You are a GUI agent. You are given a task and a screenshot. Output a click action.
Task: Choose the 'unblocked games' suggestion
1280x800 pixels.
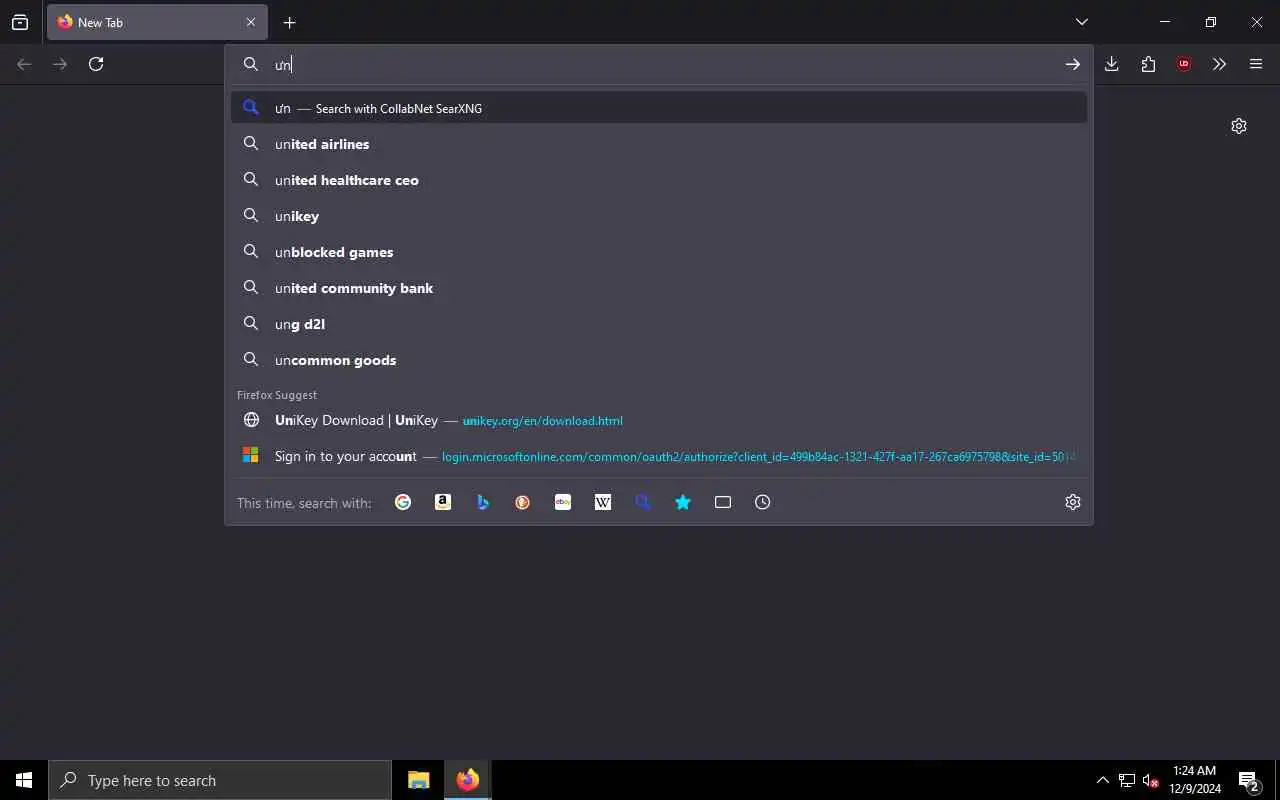pyautogui.click(x=659, y=252)
